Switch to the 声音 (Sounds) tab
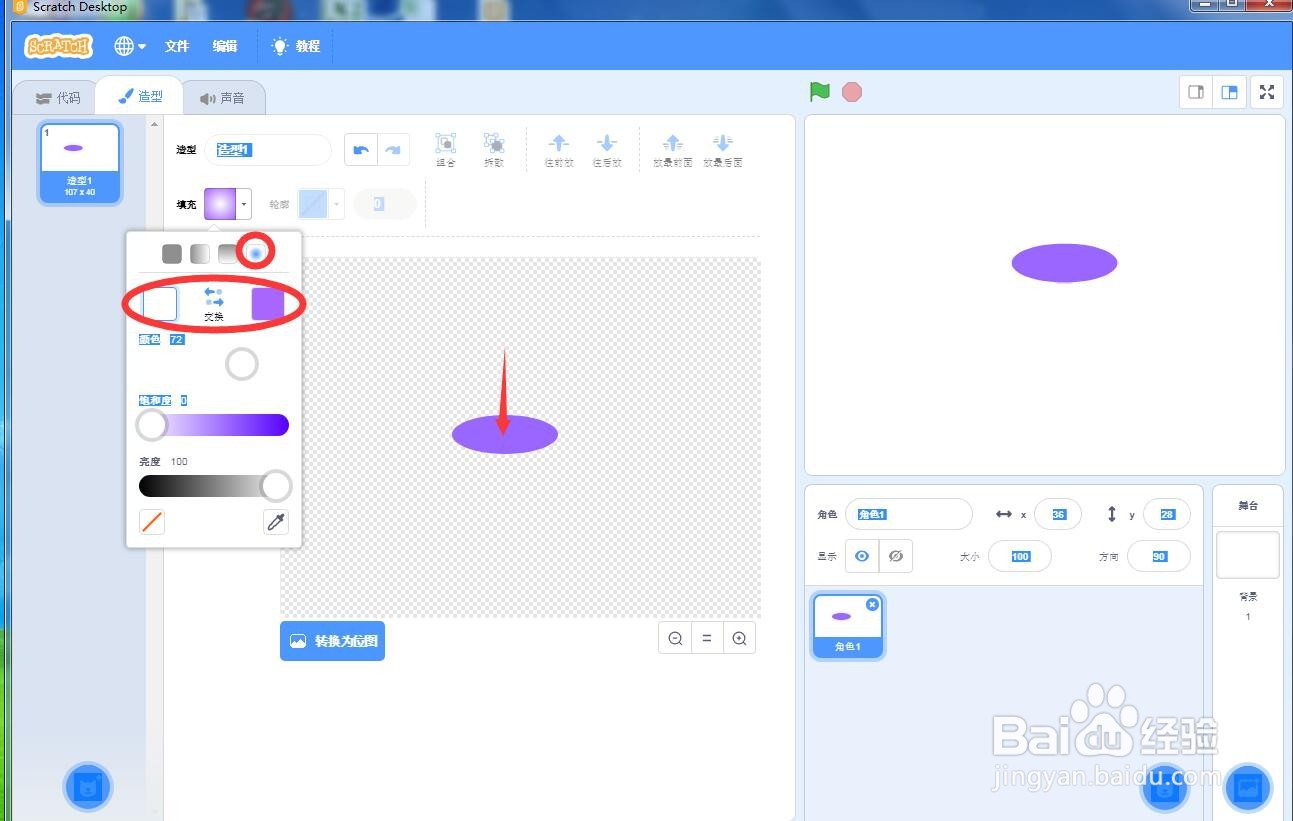 point(222,98)
